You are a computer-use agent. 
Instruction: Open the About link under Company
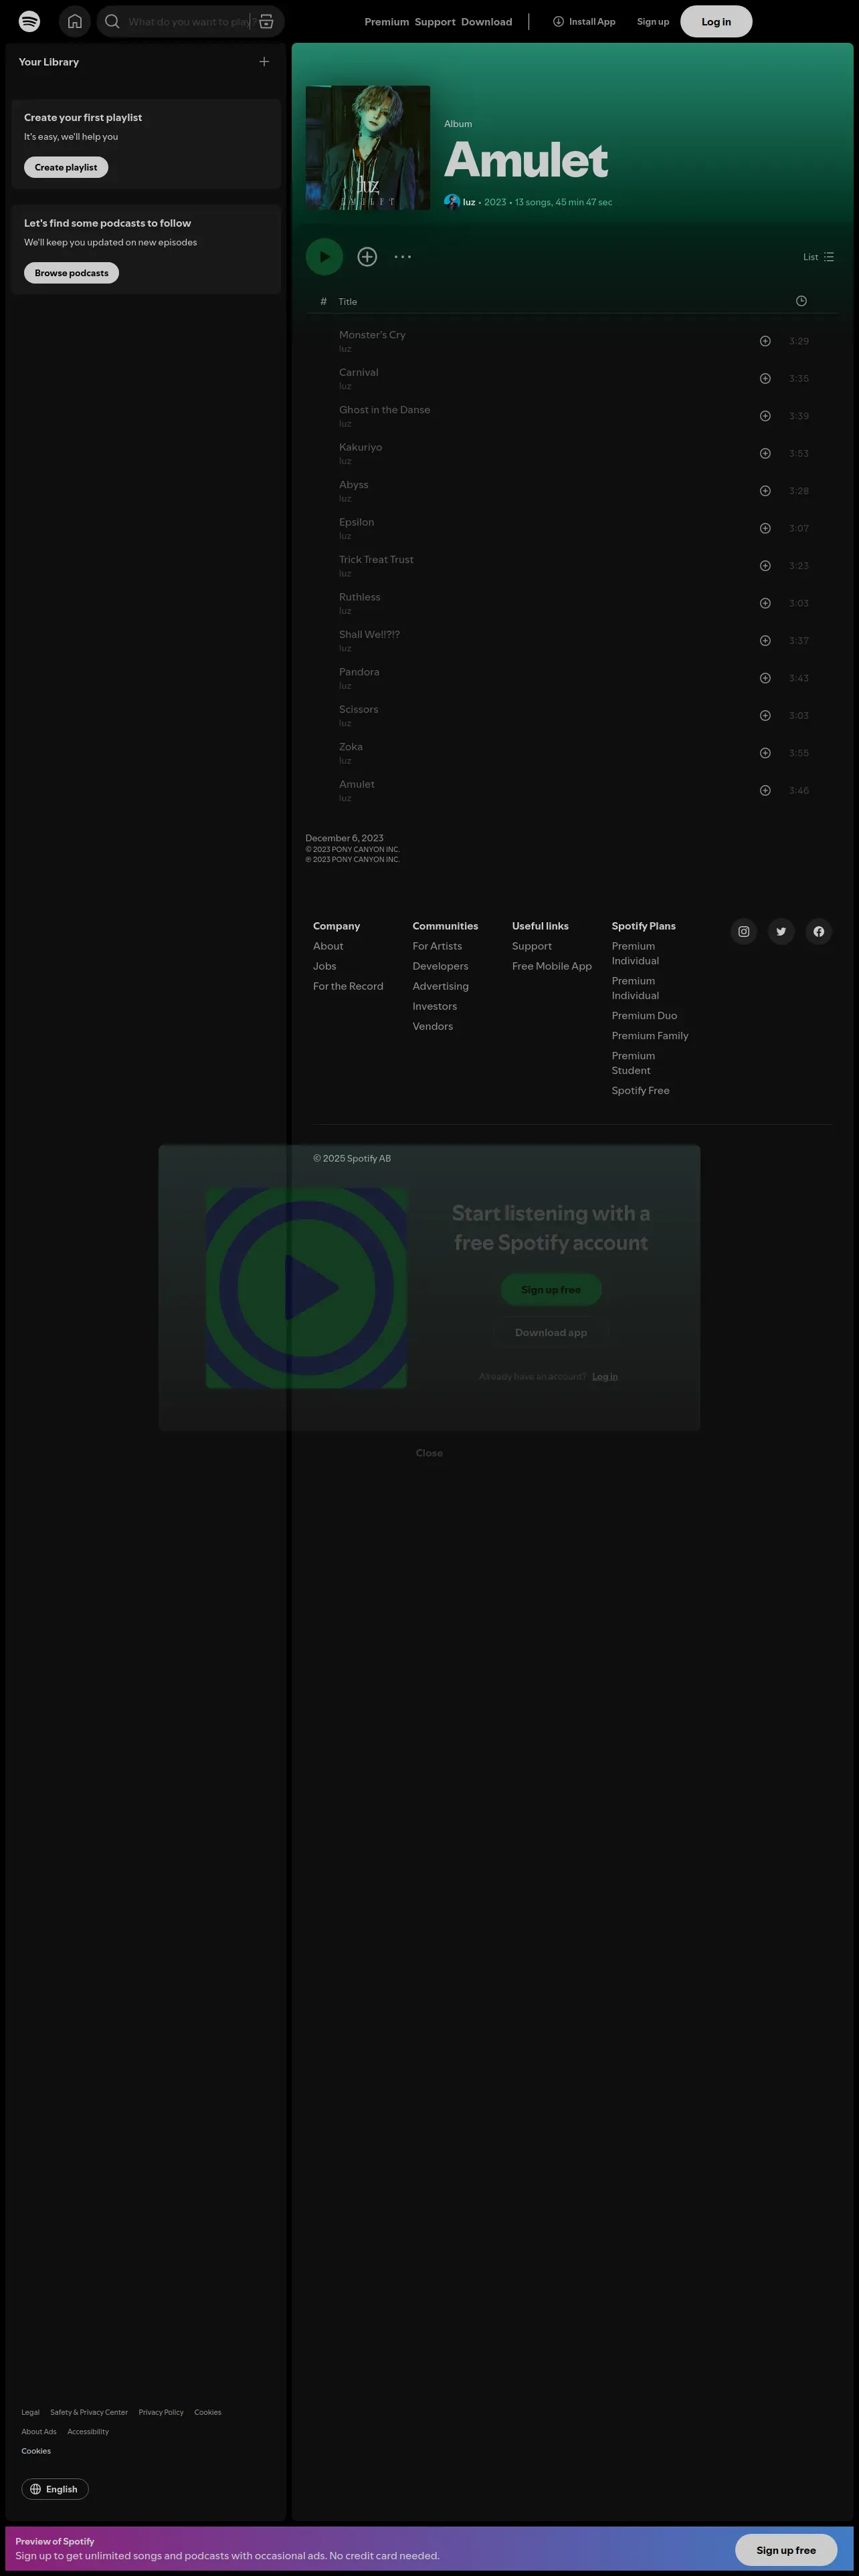click(x=328, y=946)
